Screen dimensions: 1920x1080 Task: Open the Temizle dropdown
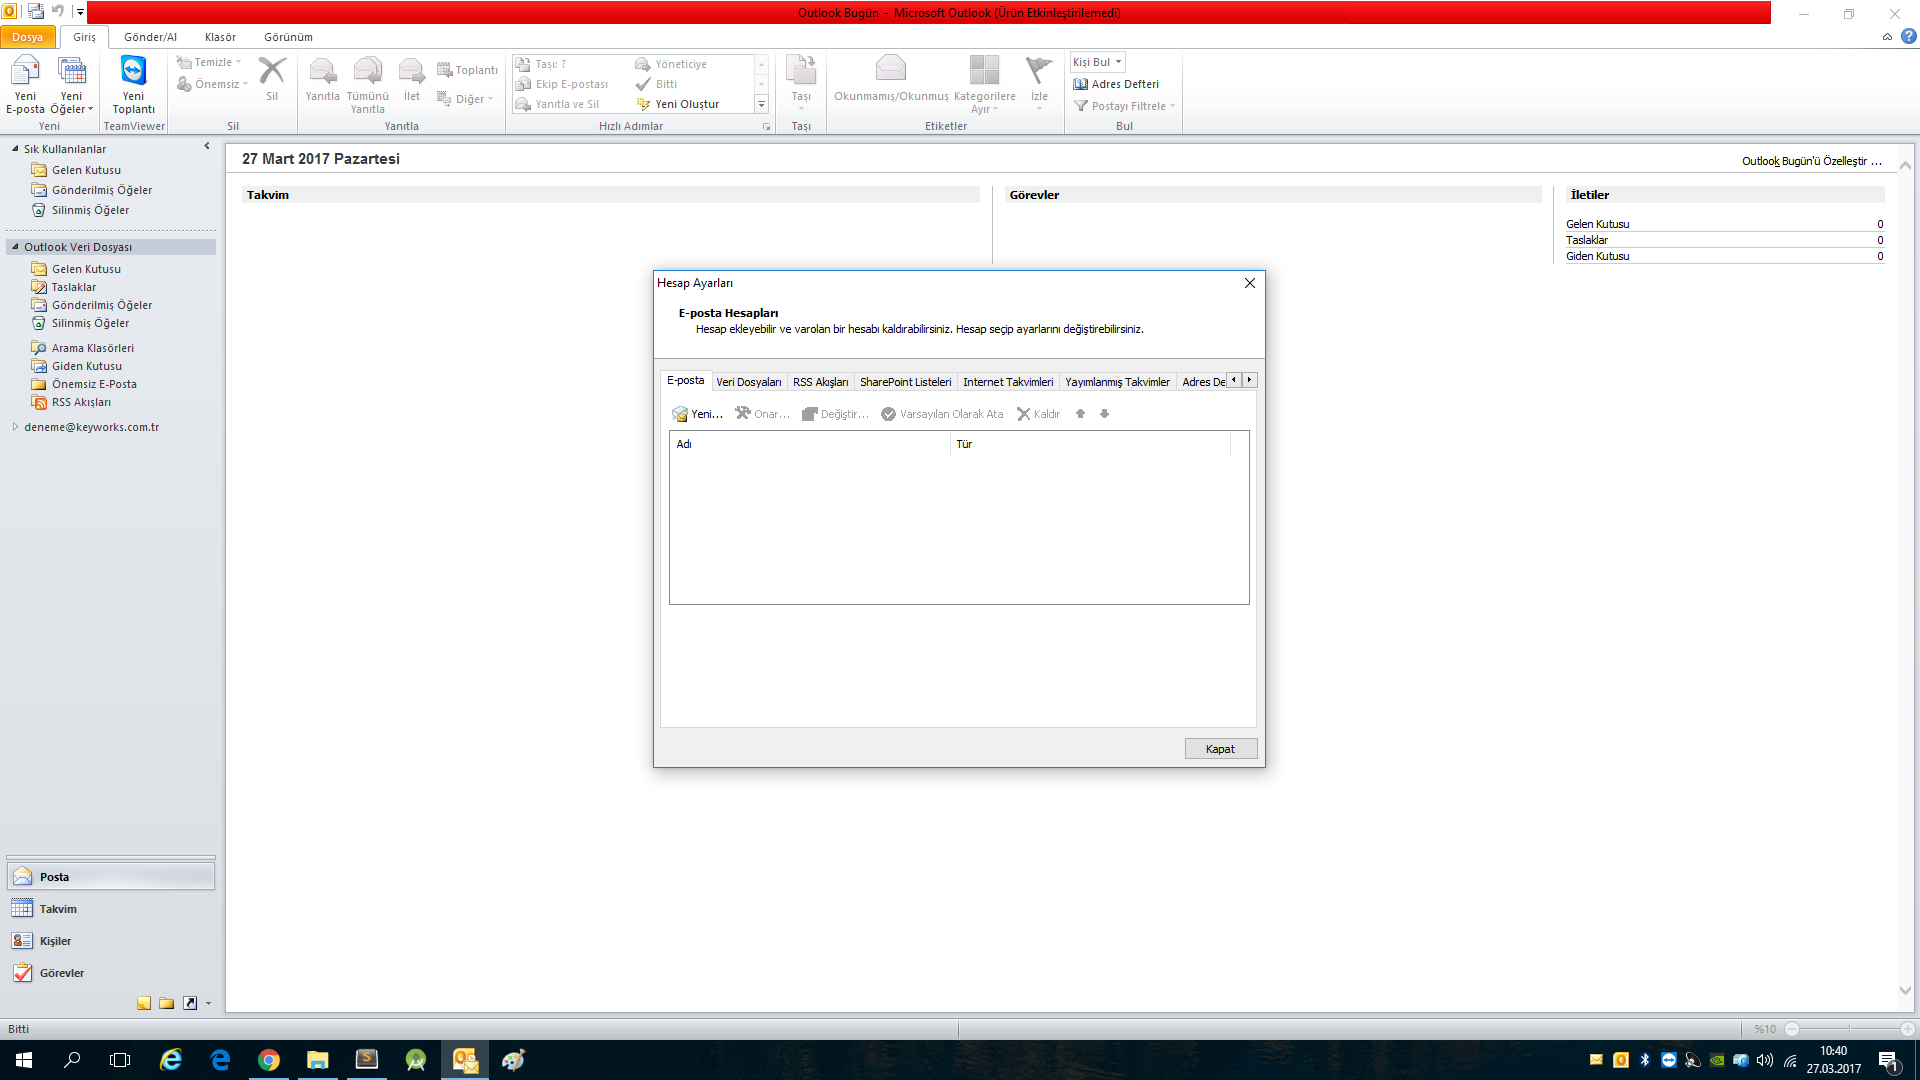(209, 62)
